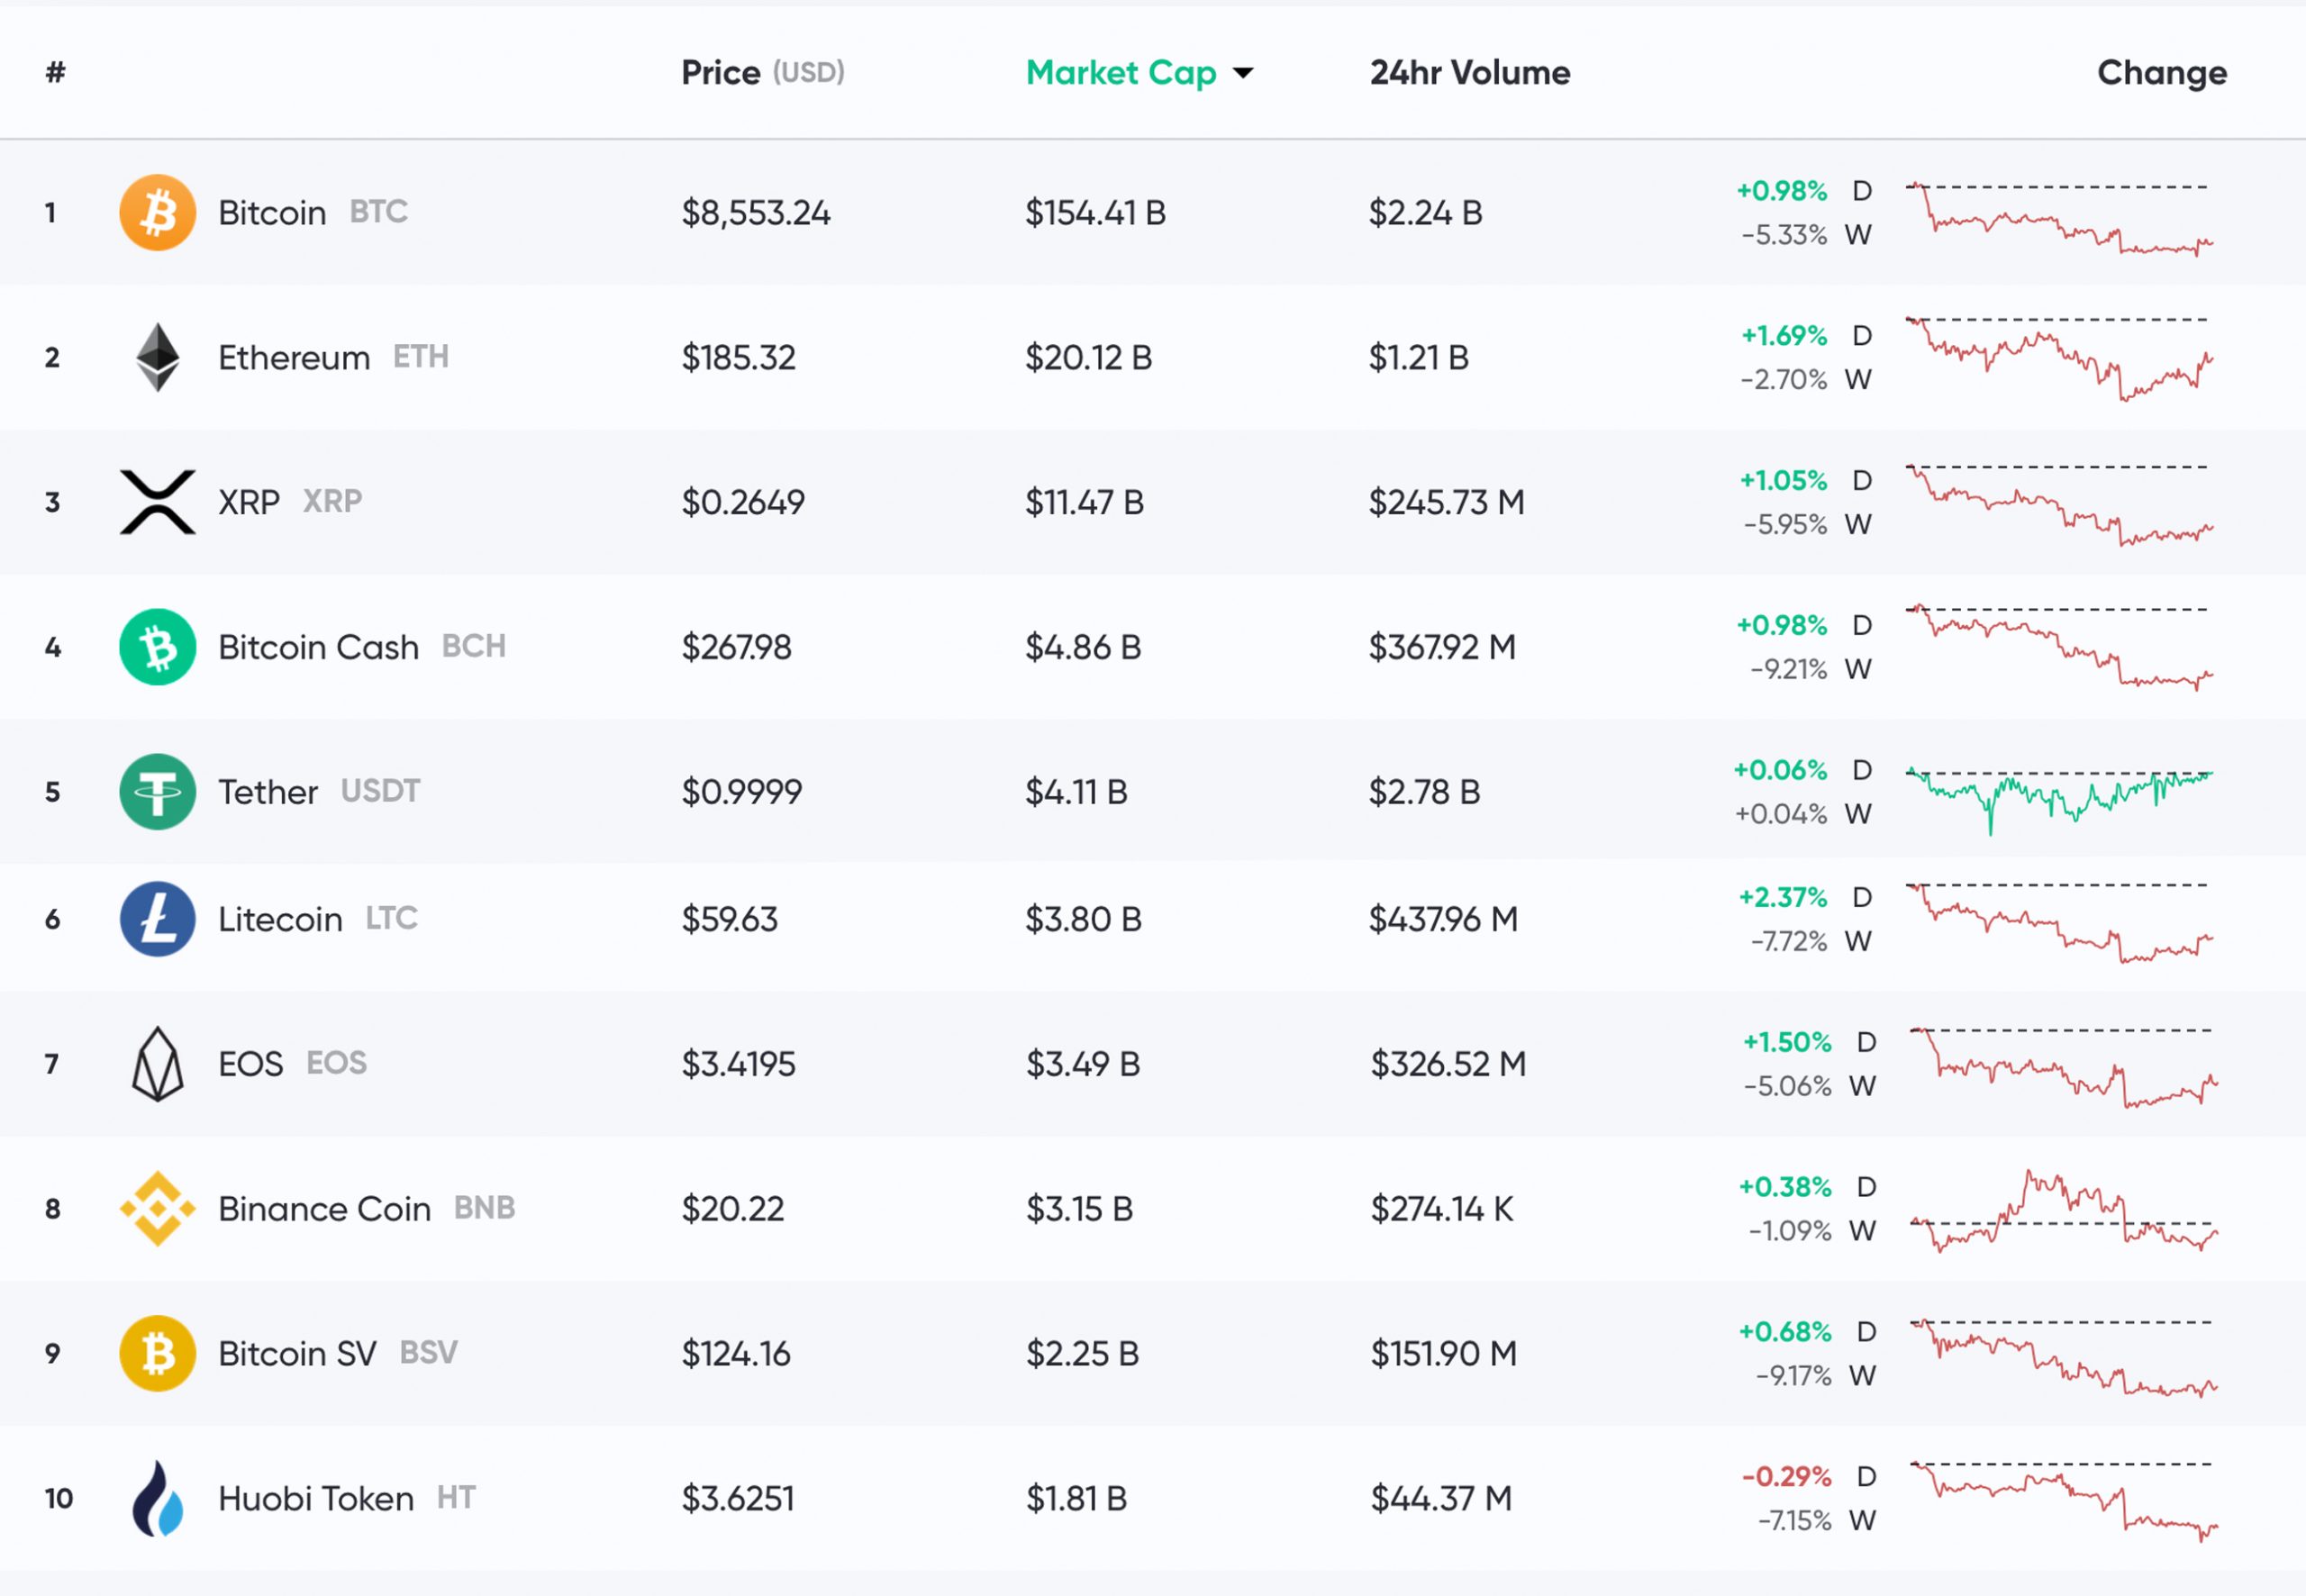Screen dimensions: 2306x1596
Task: Click the yellow Bitcoin SV logo
Action: coord(157,1353)
